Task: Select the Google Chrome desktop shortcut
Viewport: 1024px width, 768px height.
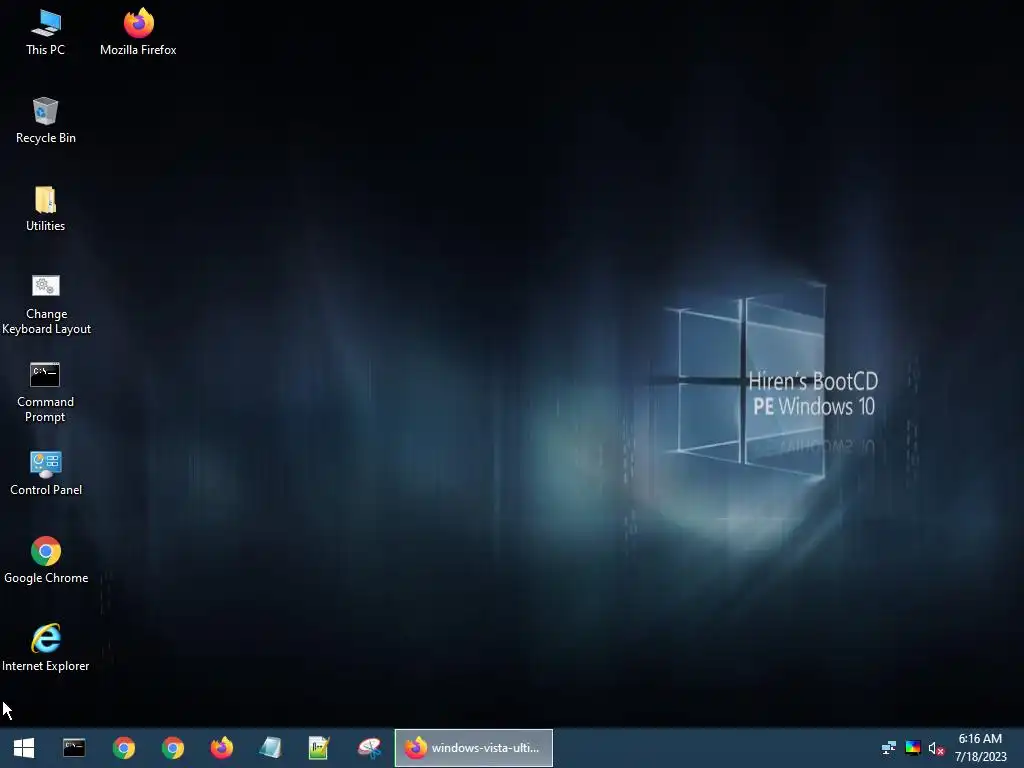Action: 46,561
